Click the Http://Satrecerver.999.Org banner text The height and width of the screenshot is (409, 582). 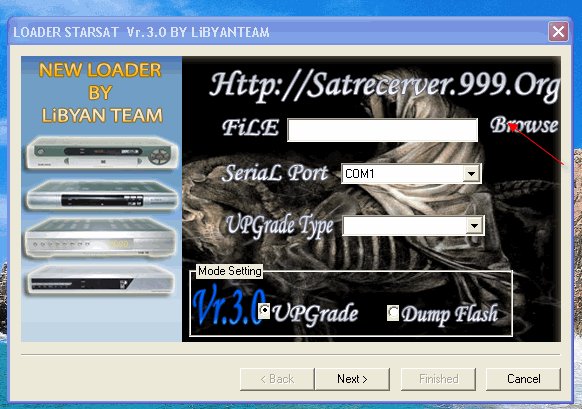pos(384,86)
